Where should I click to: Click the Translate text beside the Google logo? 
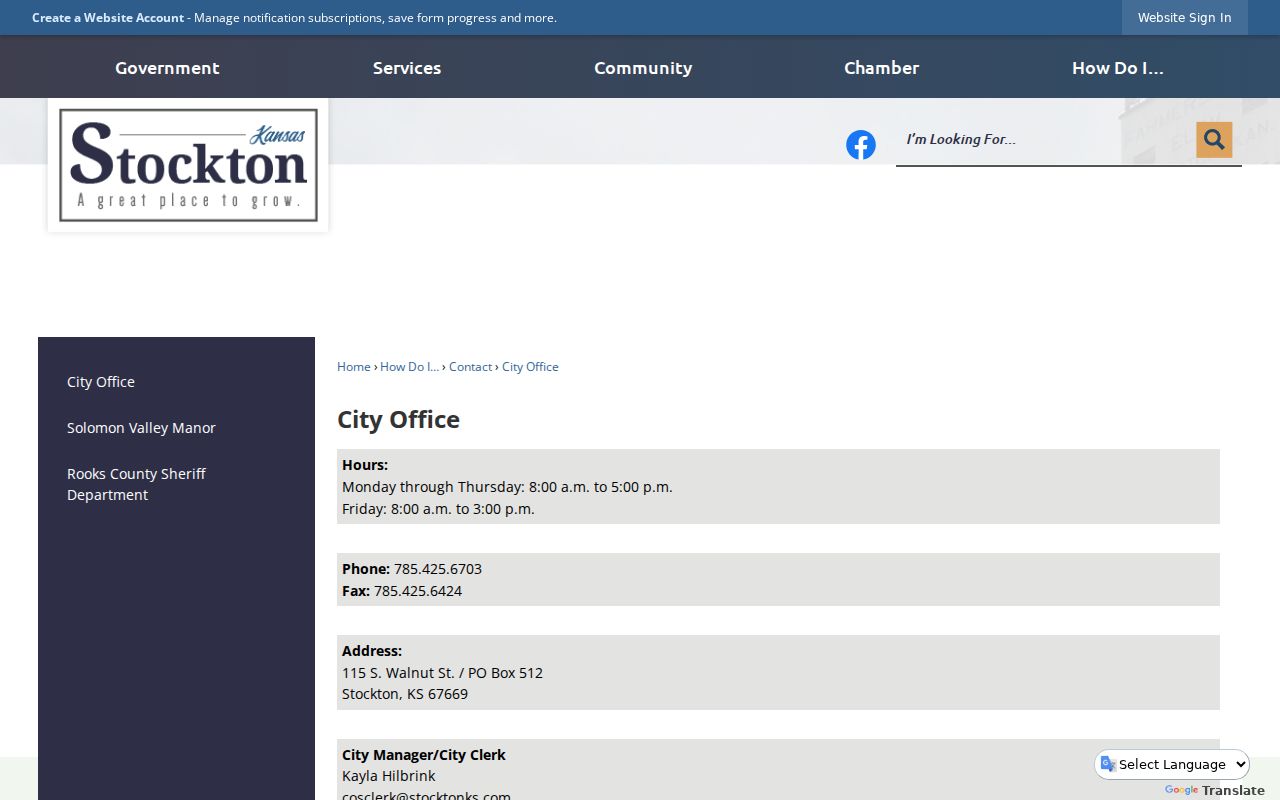1233,790
